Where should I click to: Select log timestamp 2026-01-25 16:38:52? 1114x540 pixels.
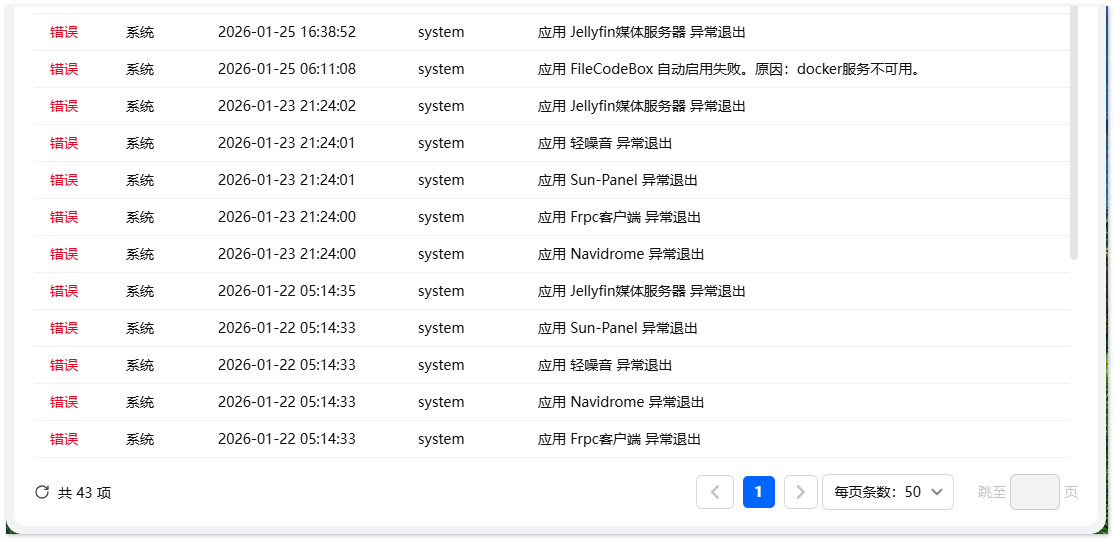pyautogui.click(x=286, y=32)
